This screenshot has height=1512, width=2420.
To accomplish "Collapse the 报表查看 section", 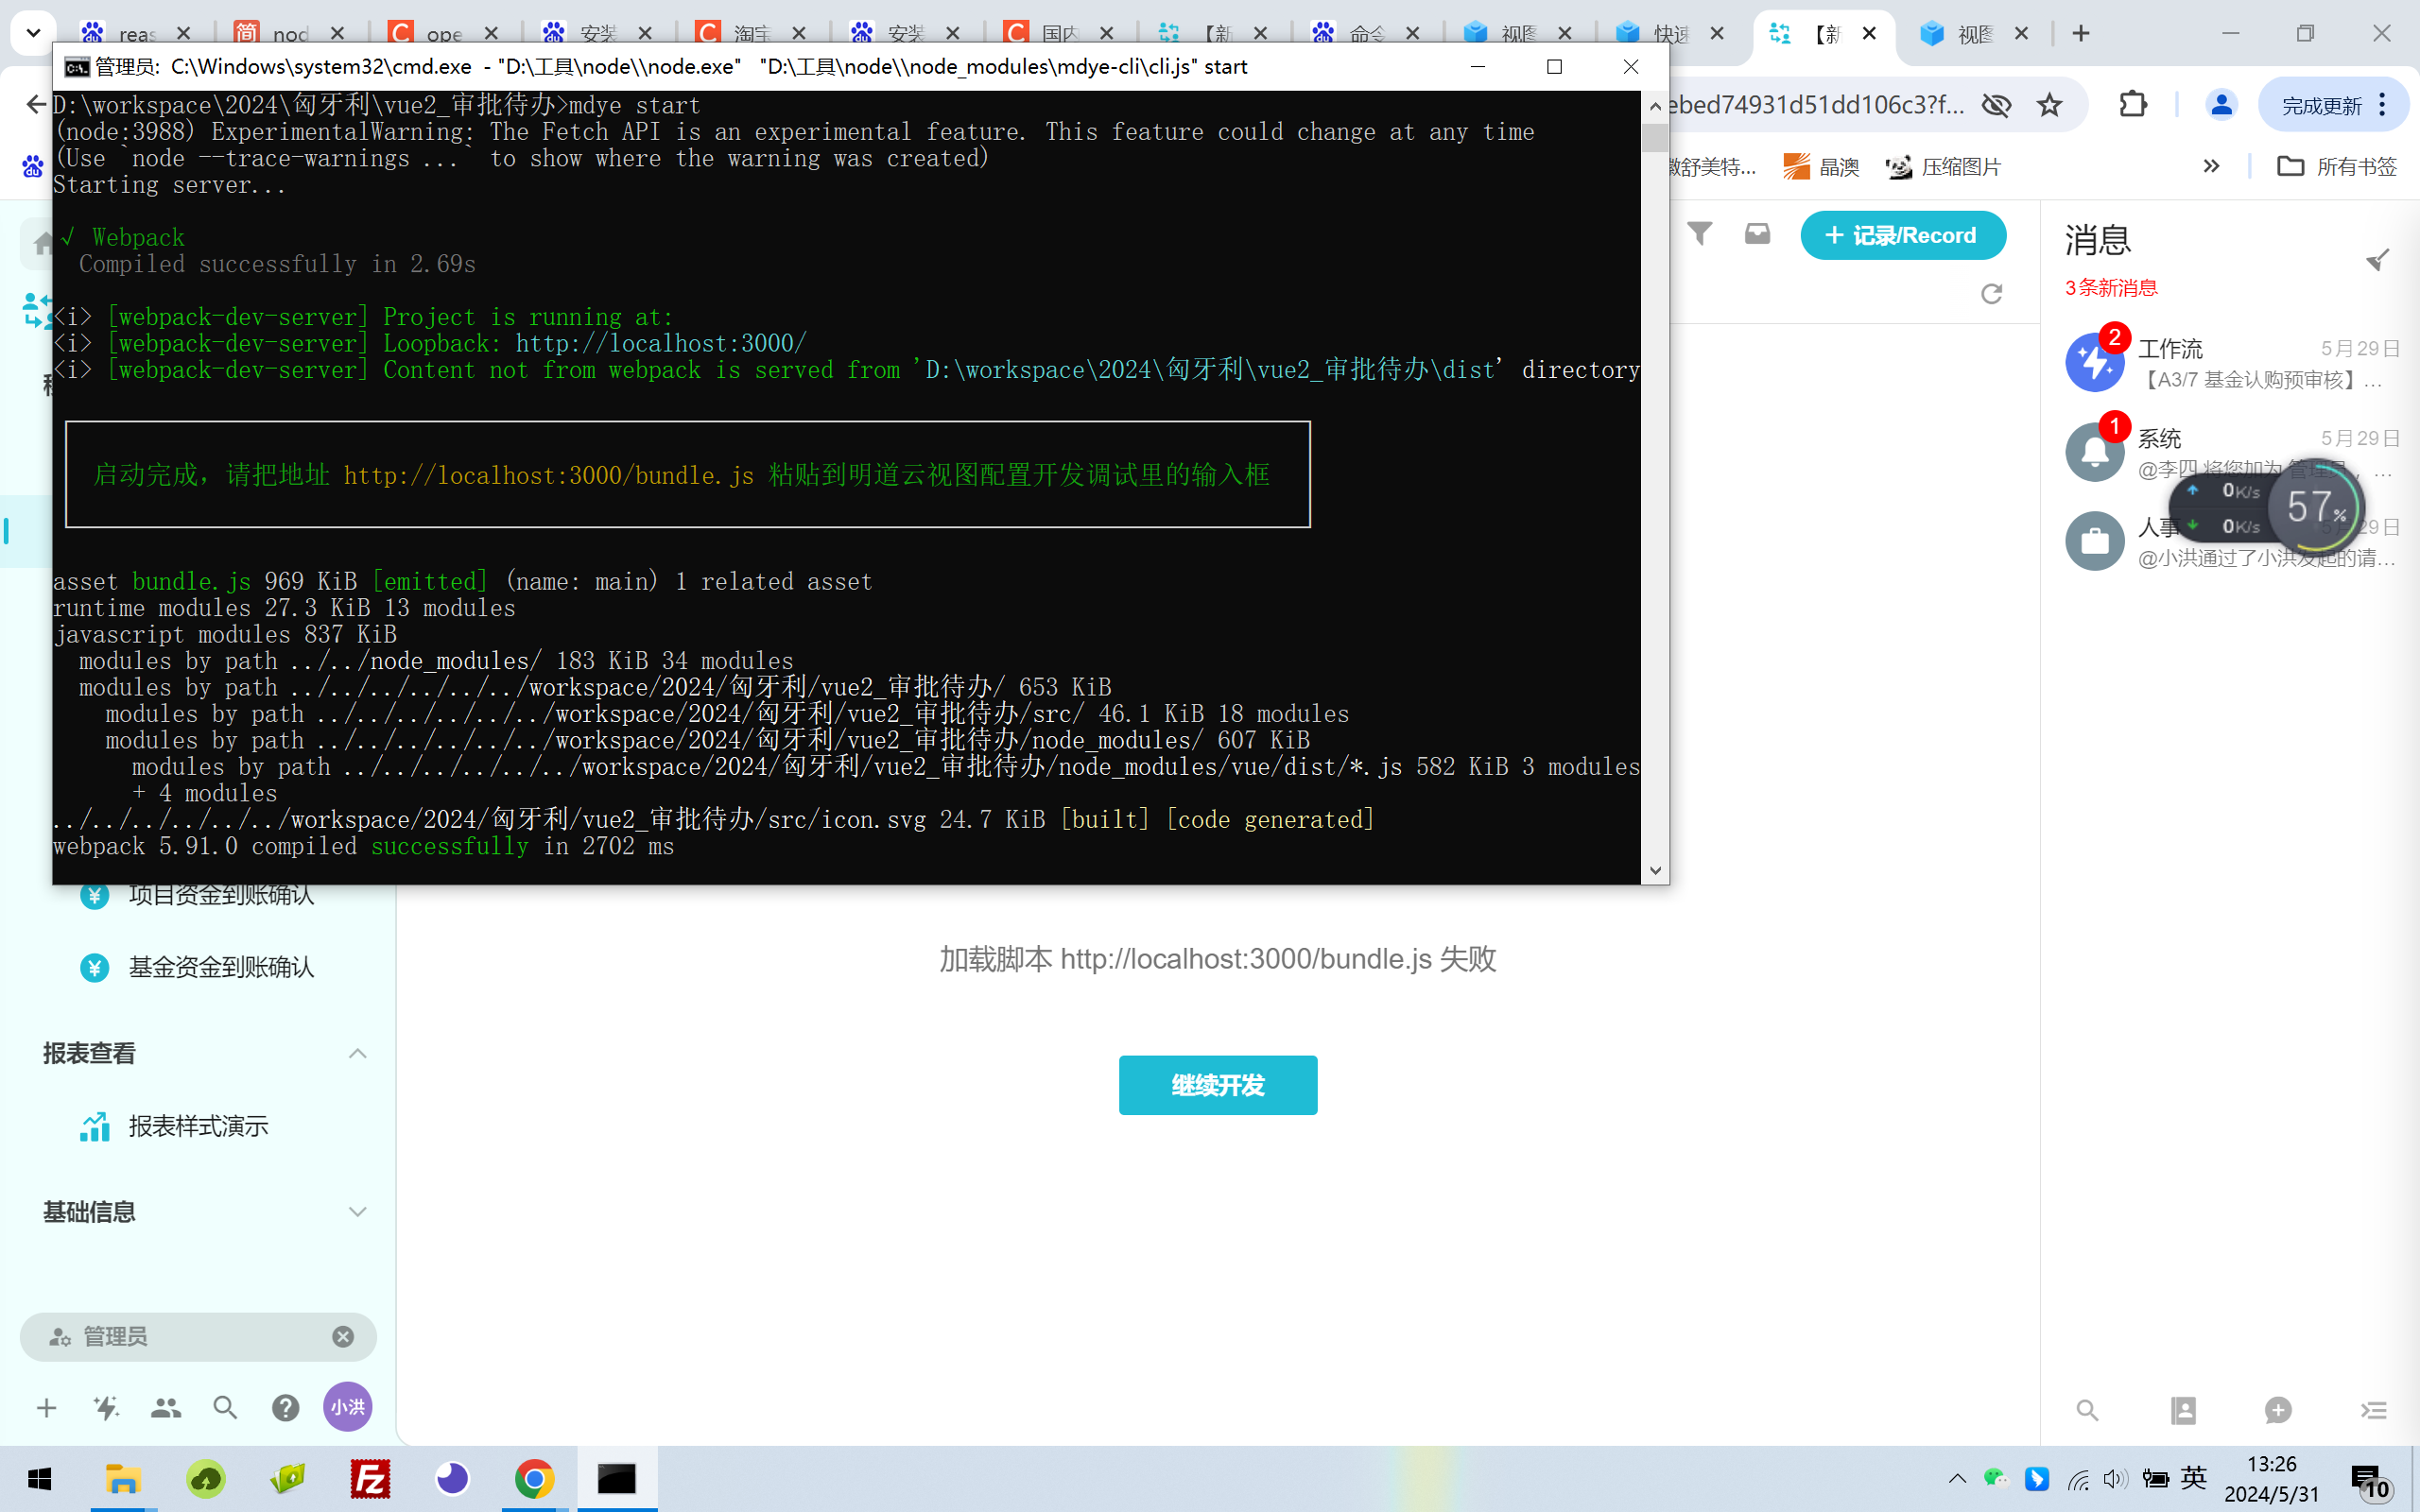I will pos(357,1053).
